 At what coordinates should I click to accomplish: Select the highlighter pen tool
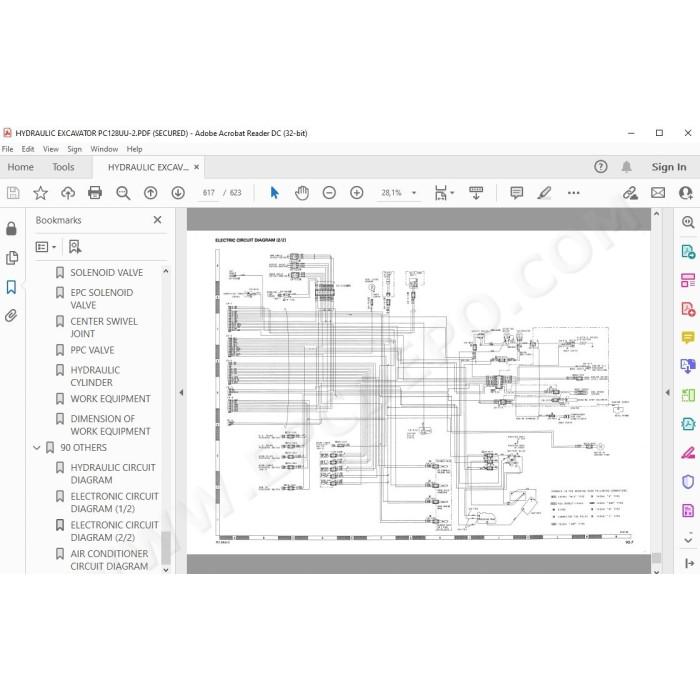coord(544,193)
